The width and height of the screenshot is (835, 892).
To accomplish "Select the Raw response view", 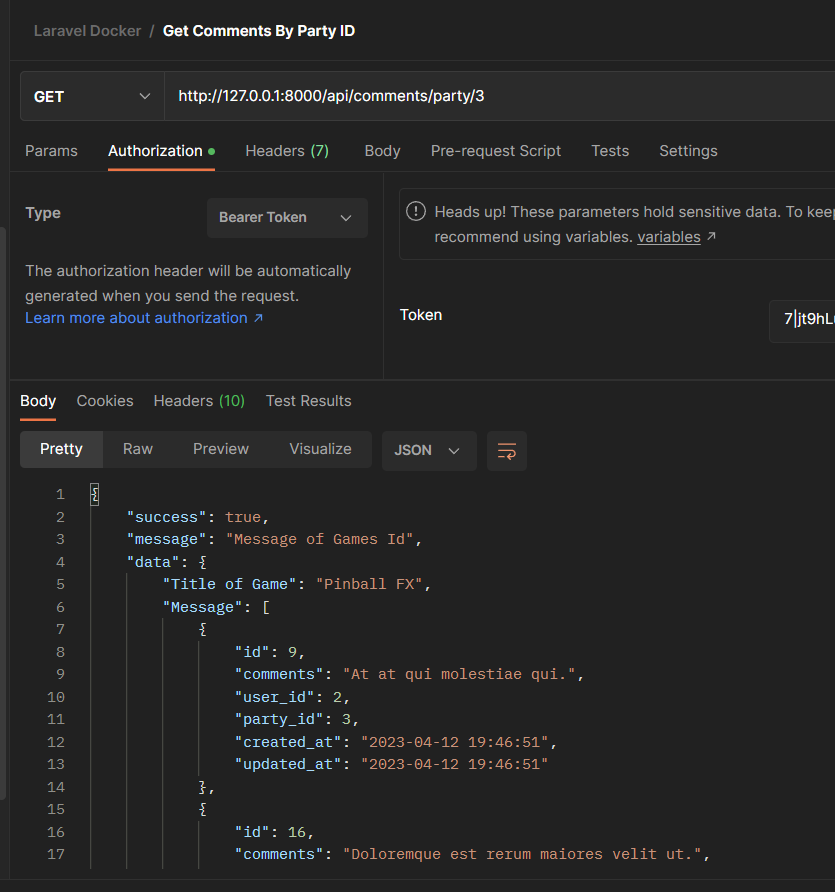I will (137, 449).
